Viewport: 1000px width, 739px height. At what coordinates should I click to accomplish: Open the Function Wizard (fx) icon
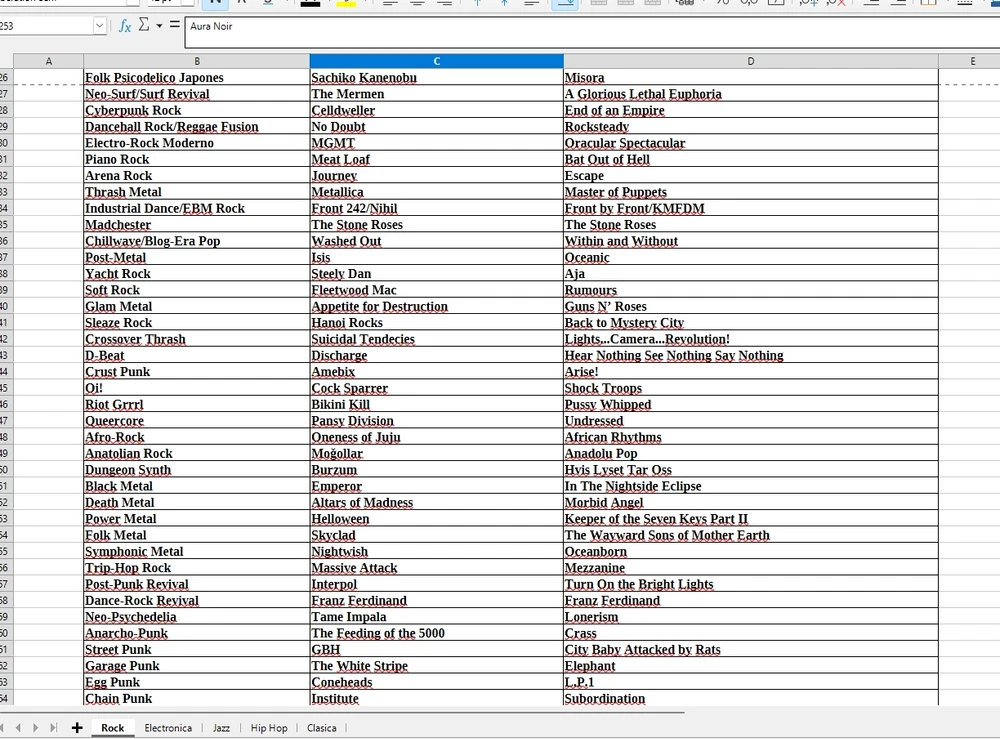point(125,26)
